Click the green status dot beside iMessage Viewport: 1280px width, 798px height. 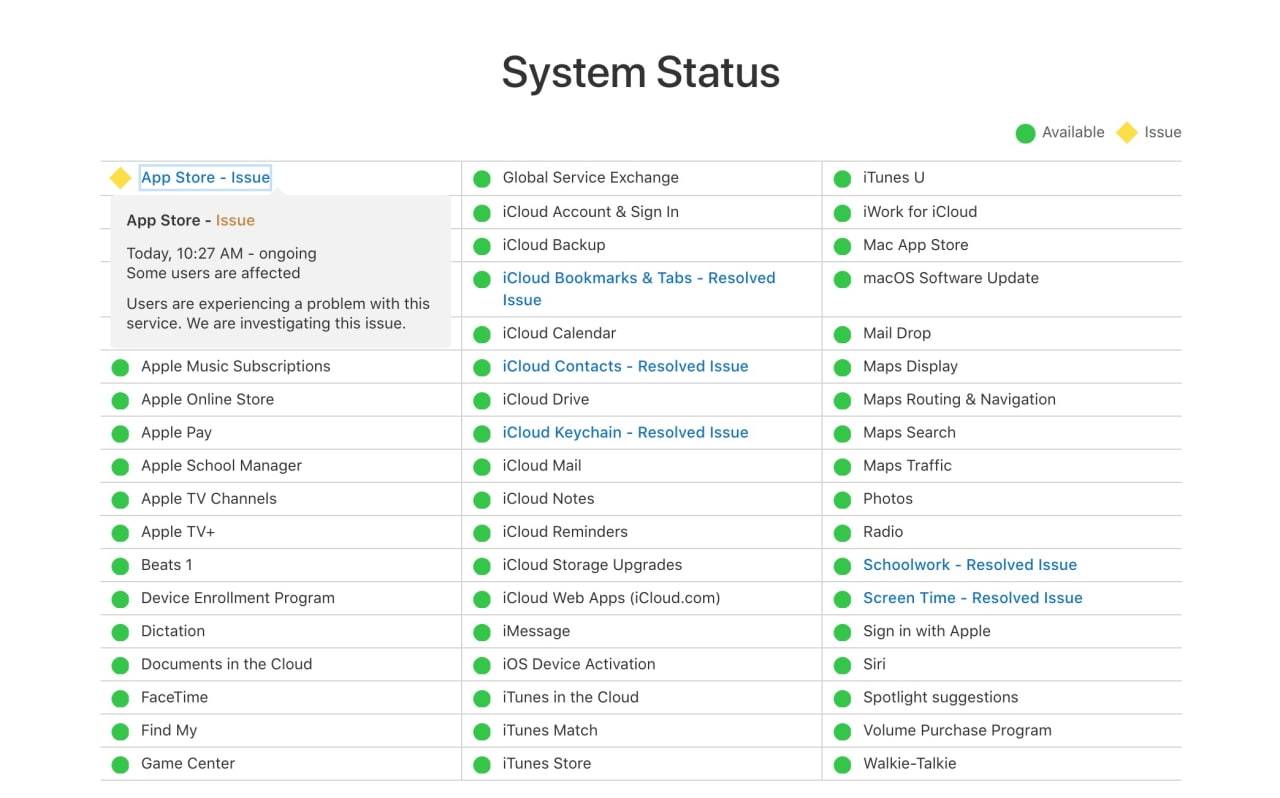[x=482, y=633]
